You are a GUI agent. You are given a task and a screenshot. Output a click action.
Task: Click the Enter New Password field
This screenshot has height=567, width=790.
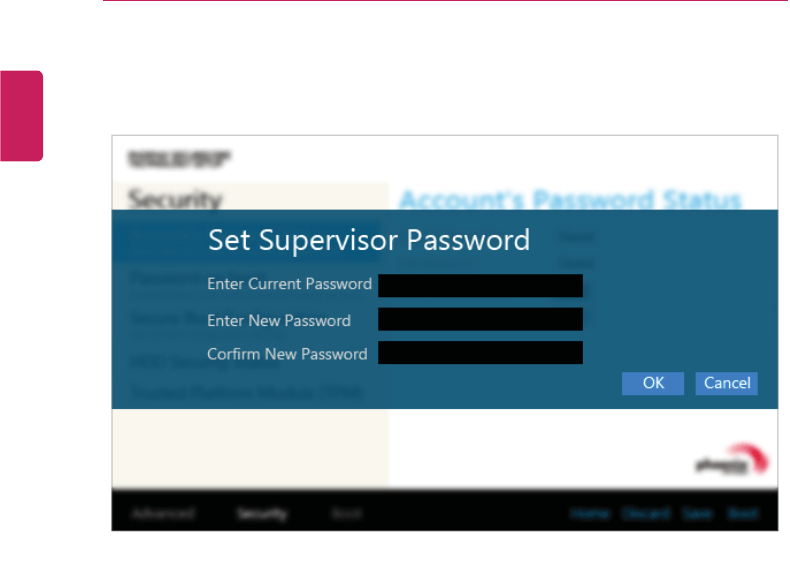click(480, 320)
